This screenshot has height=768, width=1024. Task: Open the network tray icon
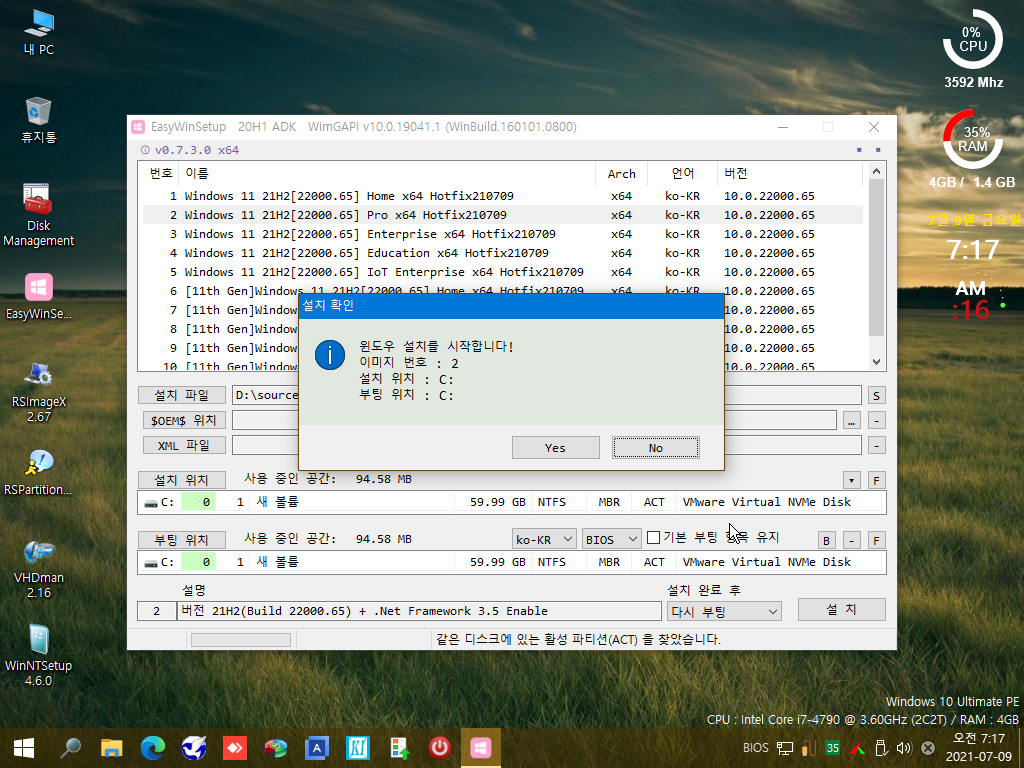click(x=784, y=748)
